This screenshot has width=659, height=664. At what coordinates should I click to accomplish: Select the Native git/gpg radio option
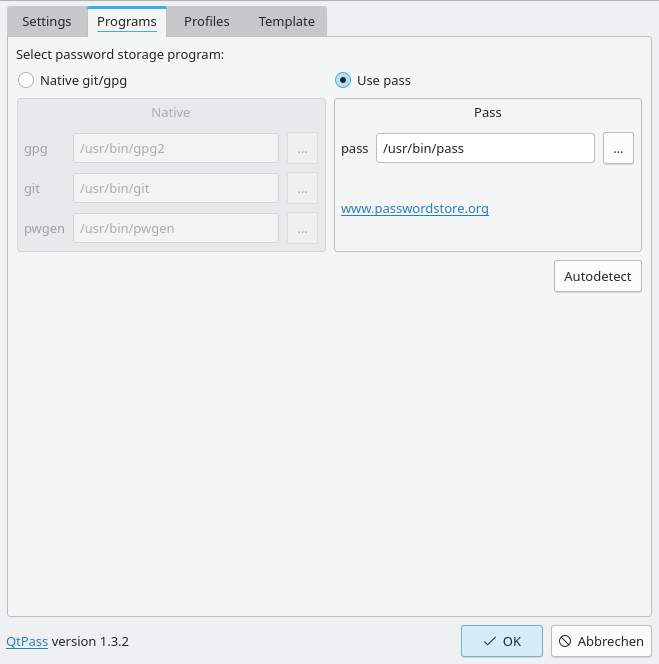pyautogui.click(x=26, y=80)
